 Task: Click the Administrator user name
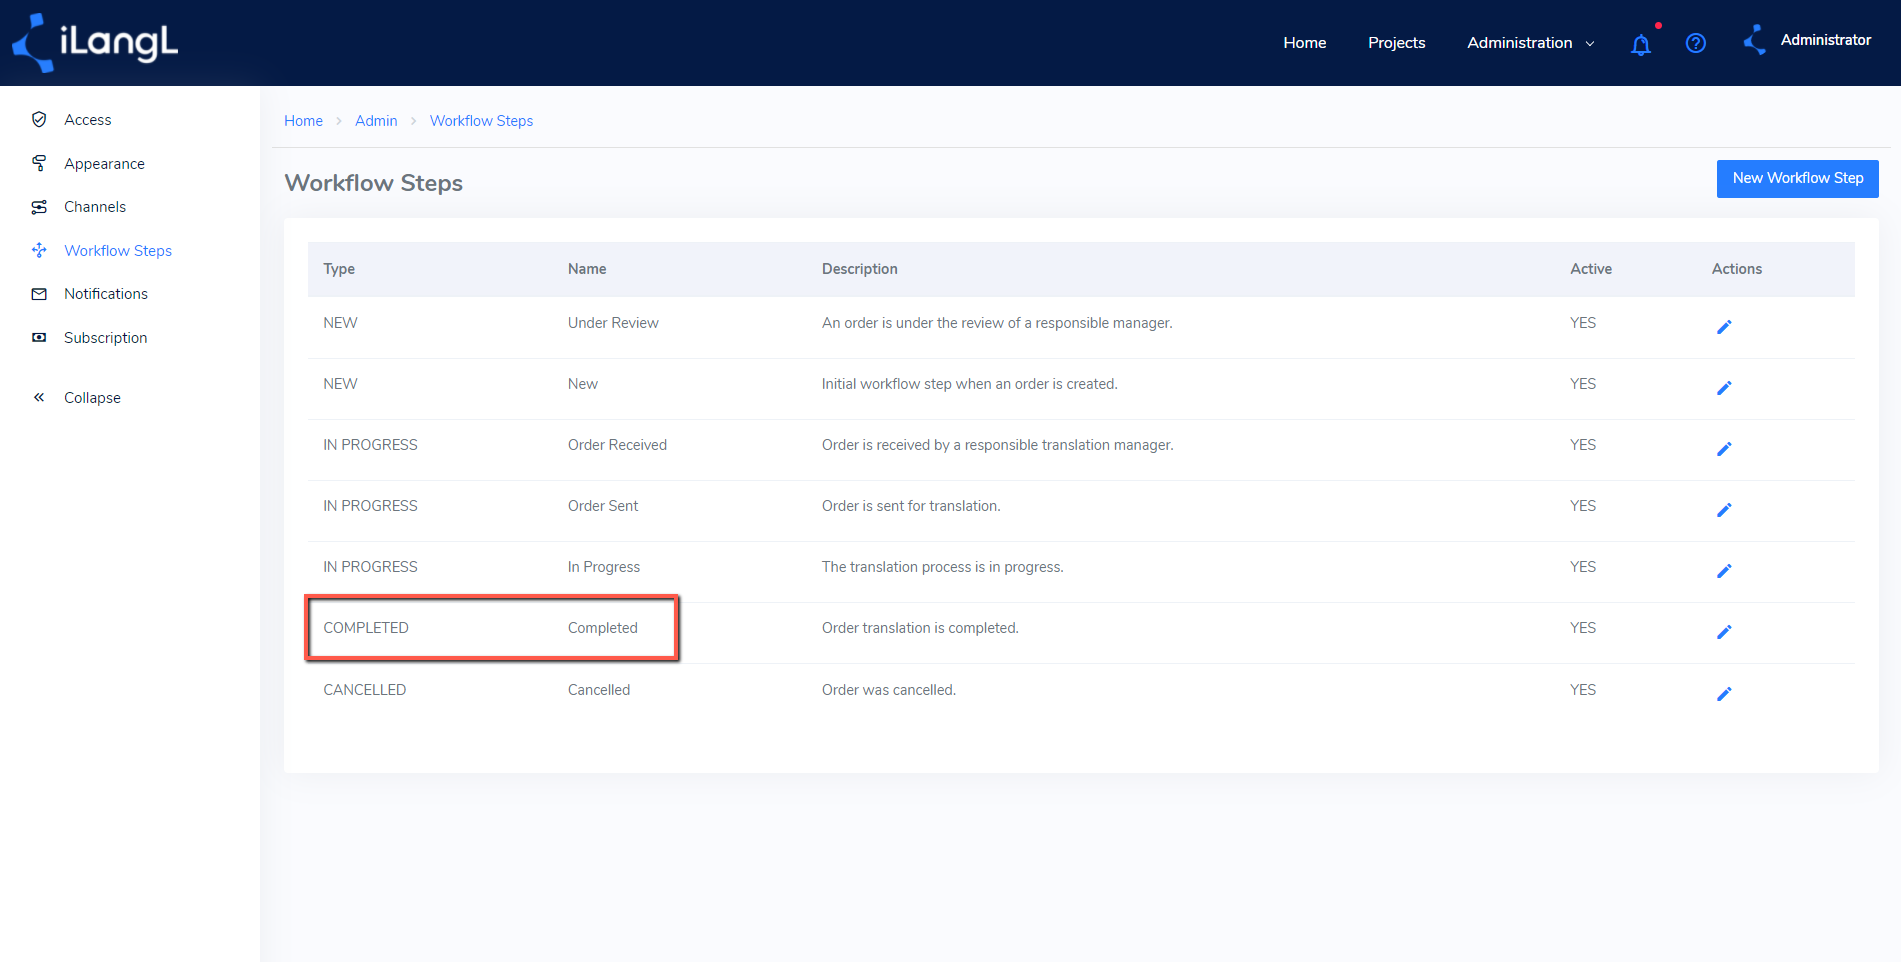(x=1825, y=40)
